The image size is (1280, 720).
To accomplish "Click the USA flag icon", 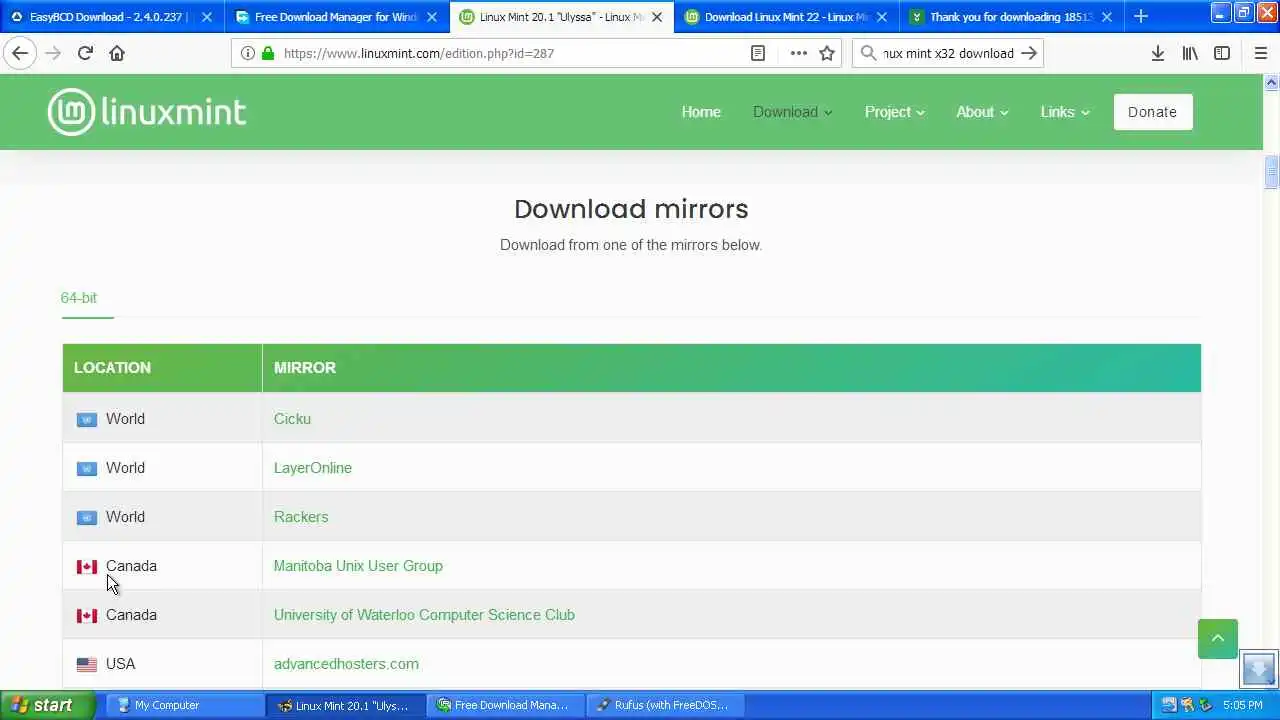I will pyautogui.click(x=87, y=665).
